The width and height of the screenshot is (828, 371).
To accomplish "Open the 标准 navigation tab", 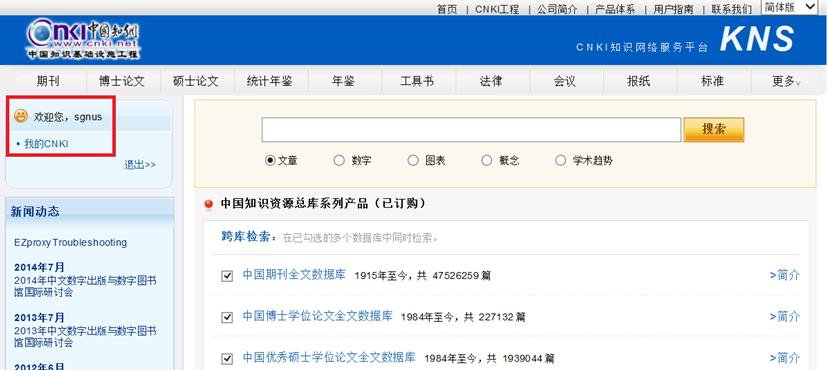I will click(712, 81).
